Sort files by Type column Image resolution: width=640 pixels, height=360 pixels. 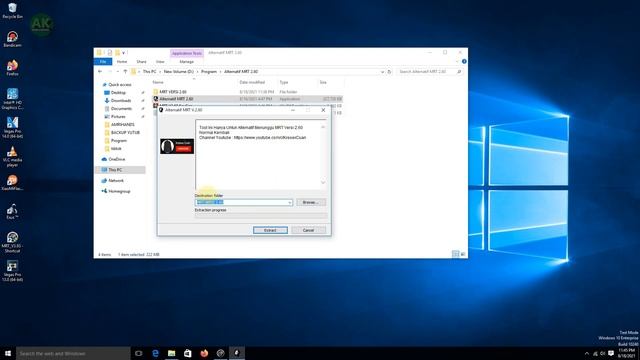(283, 82)
